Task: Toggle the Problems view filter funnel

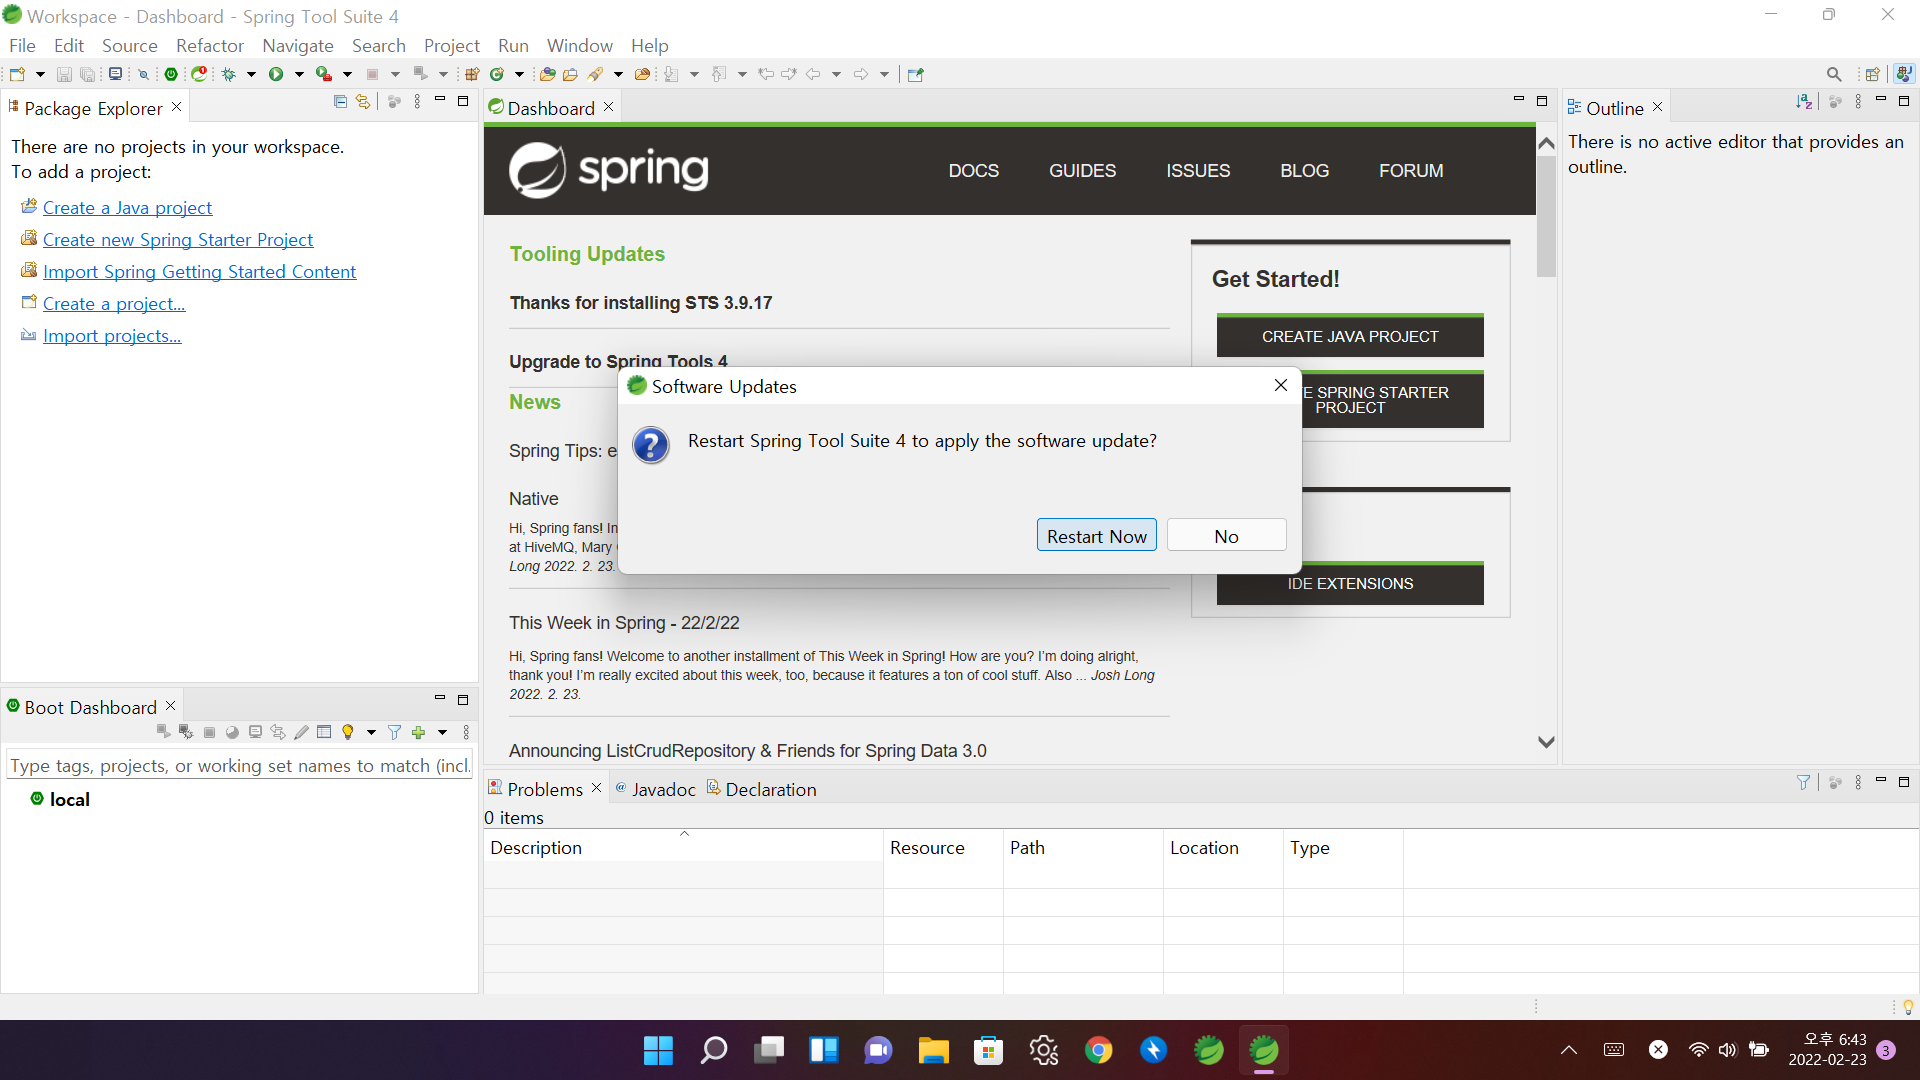Action: 1803,782
